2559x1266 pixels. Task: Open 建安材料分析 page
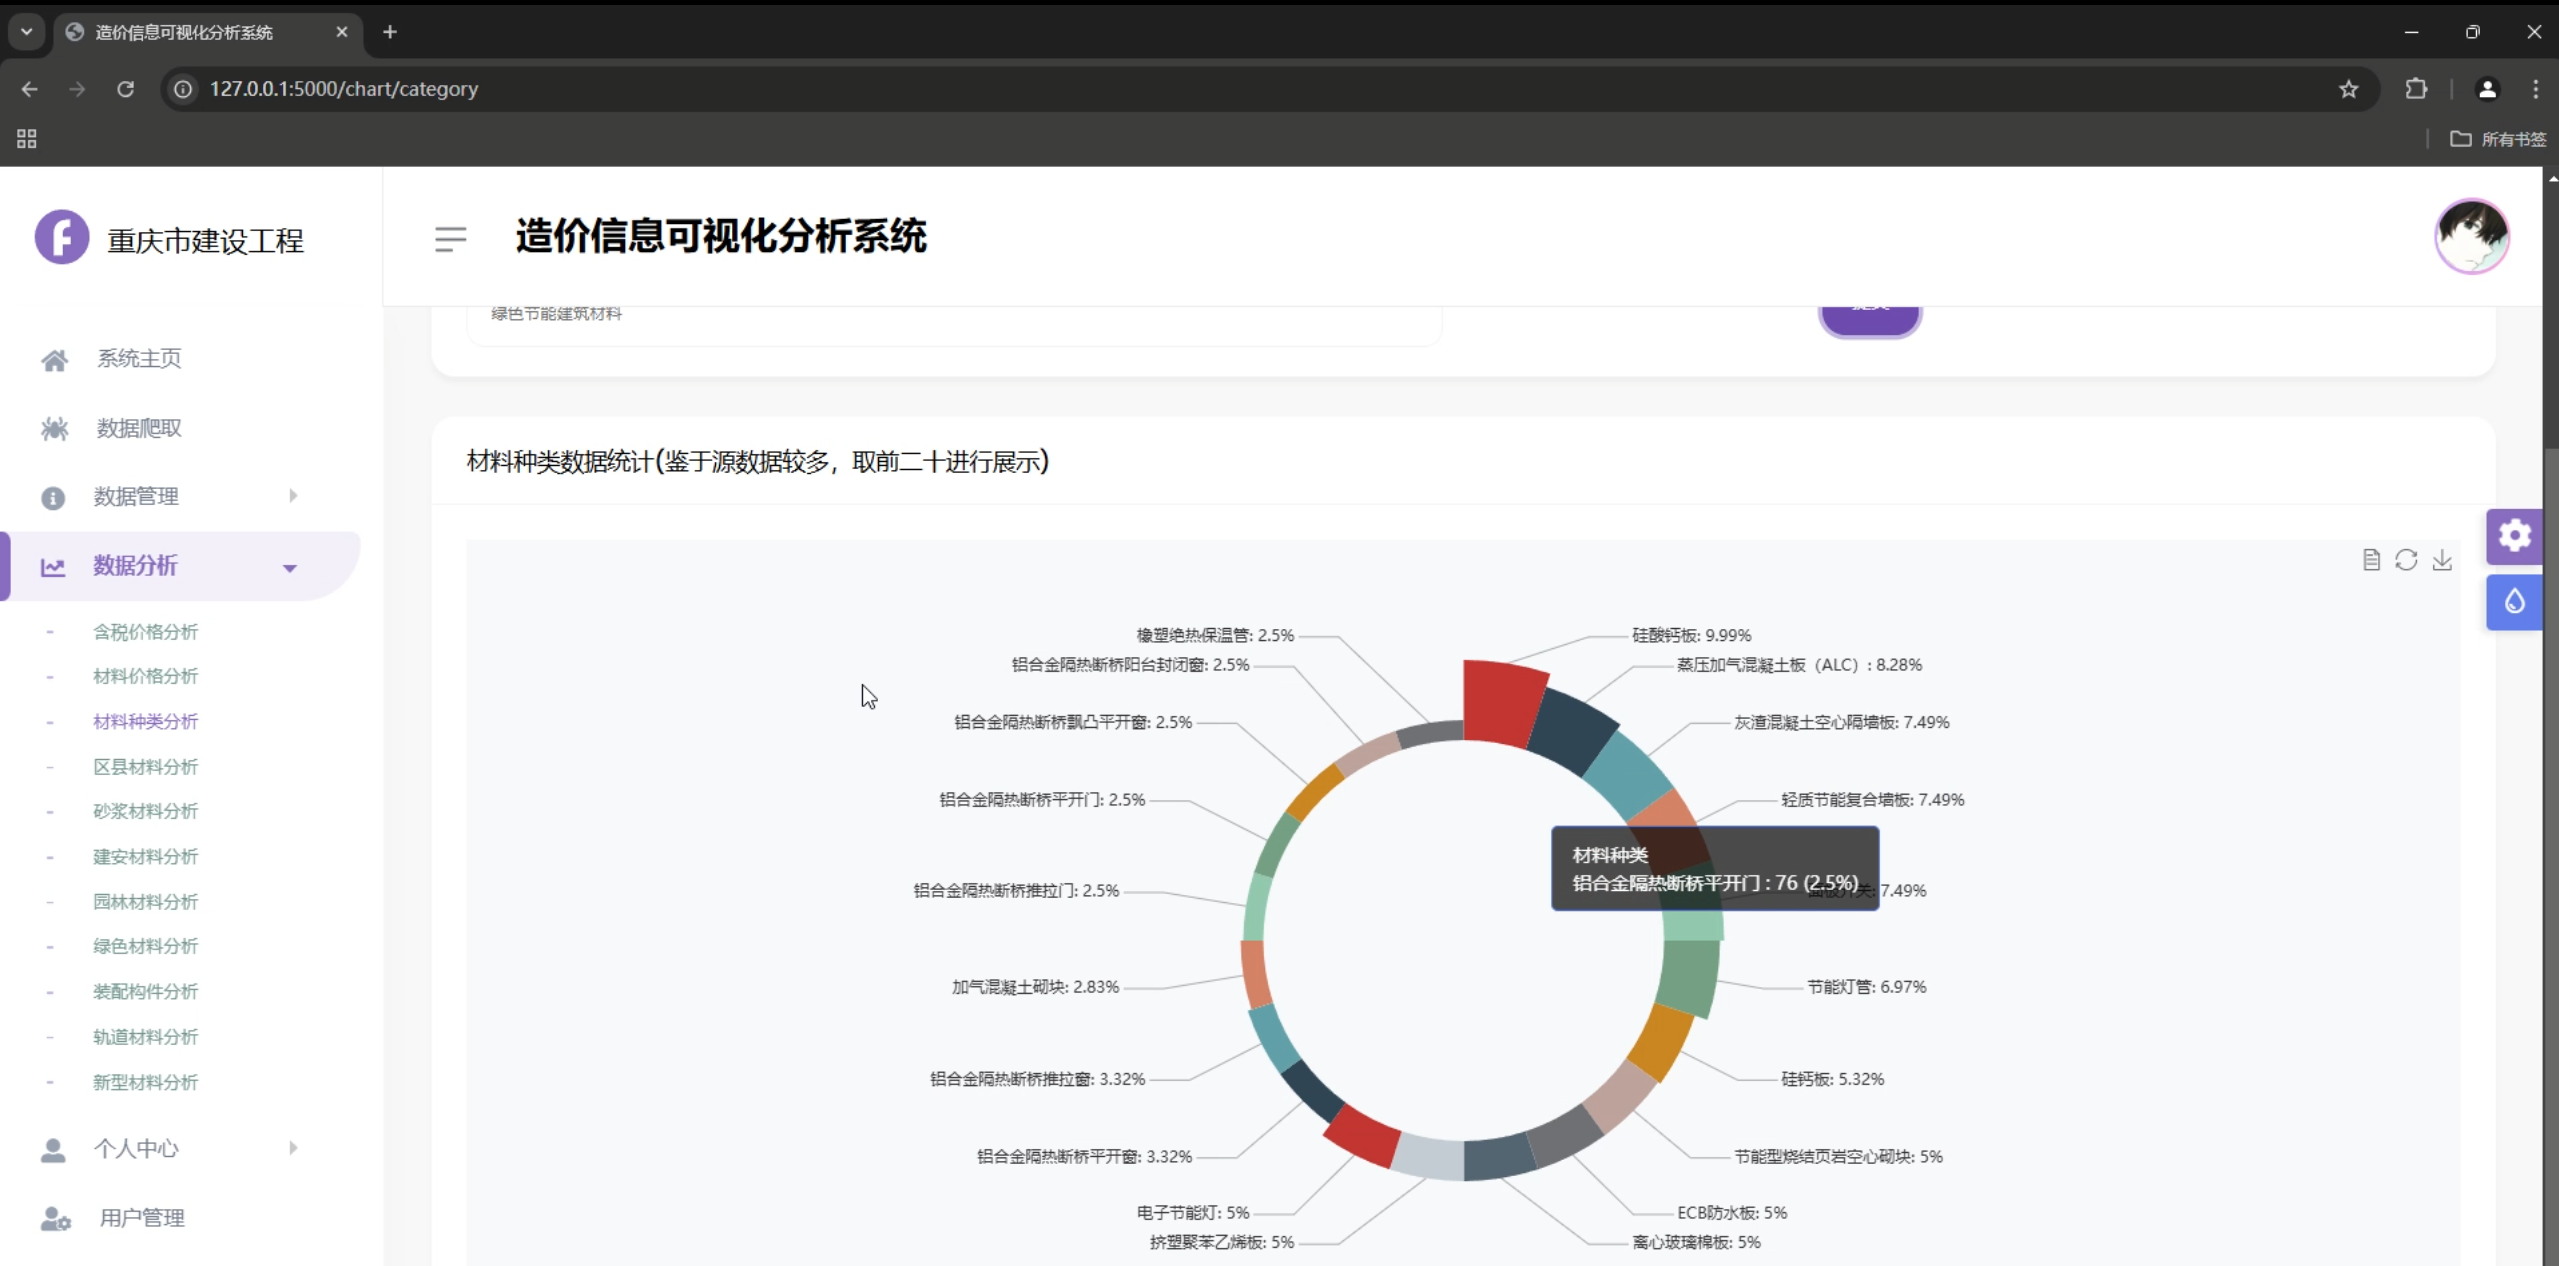tap(146, 857)
